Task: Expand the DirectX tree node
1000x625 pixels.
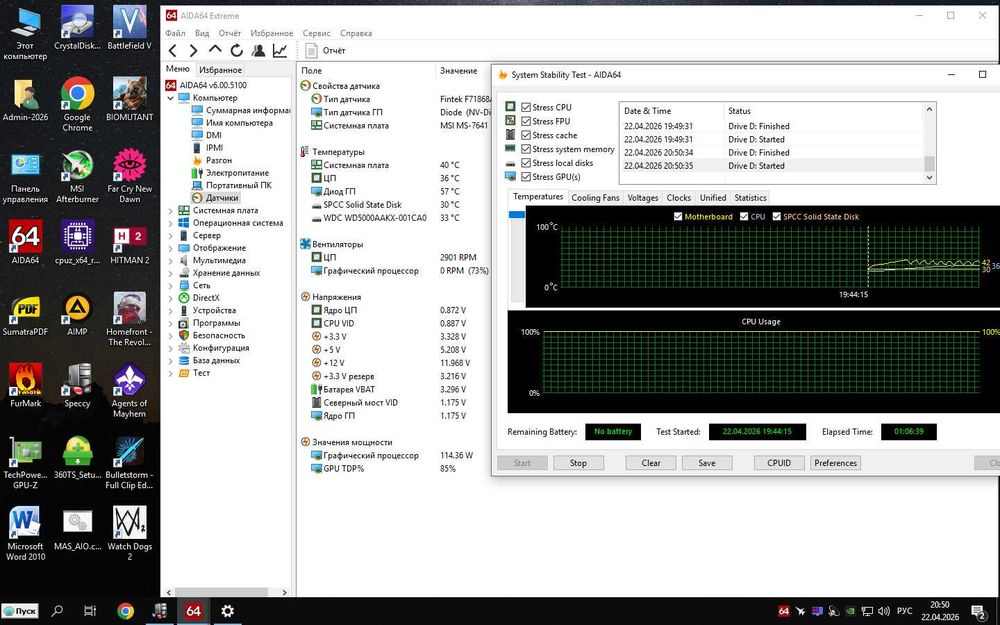Action: [x=170, y=298]
